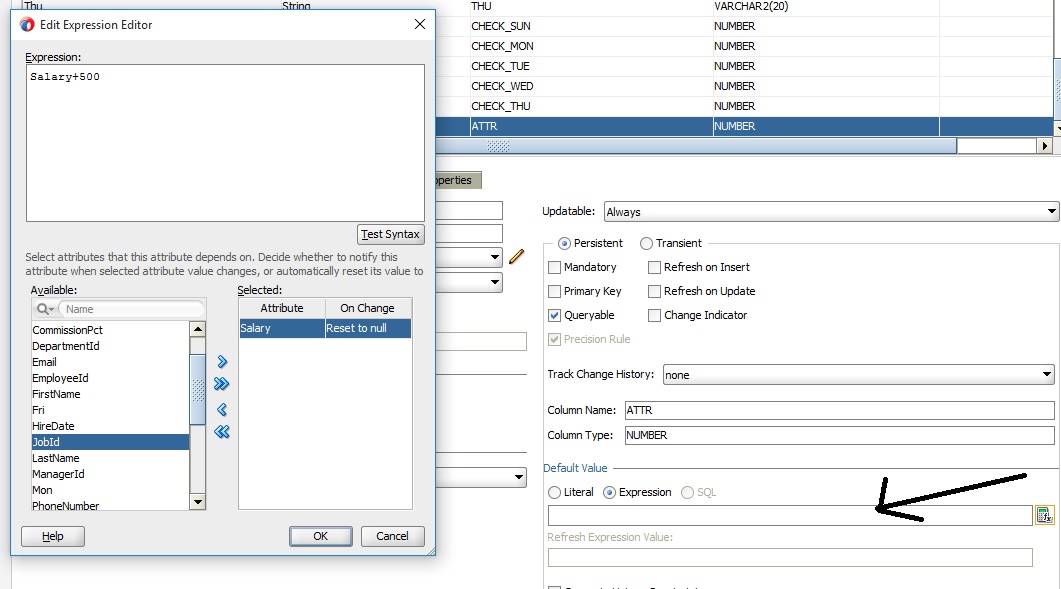Screen dimensions: 1061x589
Task: Close the Edit Expression Editor dialog
Action: (418, 24)
